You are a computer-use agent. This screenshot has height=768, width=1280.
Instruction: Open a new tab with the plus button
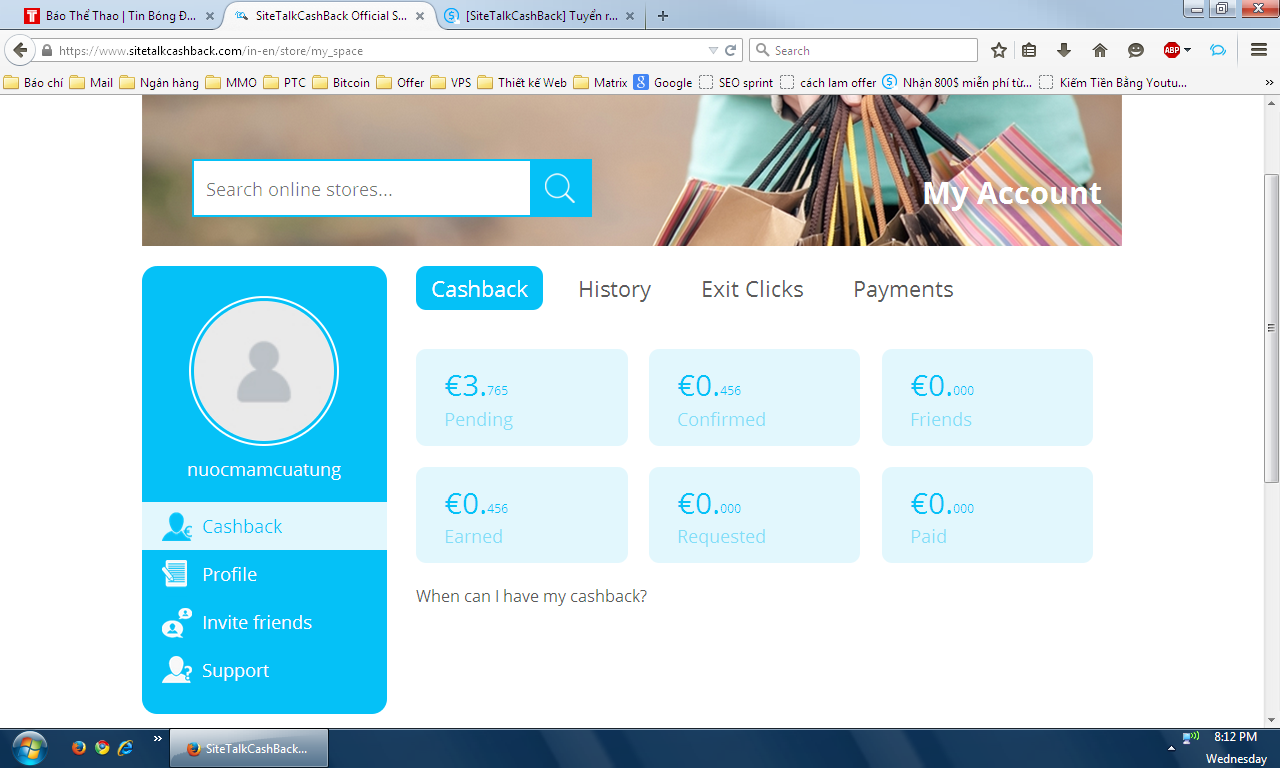point(662,16)
